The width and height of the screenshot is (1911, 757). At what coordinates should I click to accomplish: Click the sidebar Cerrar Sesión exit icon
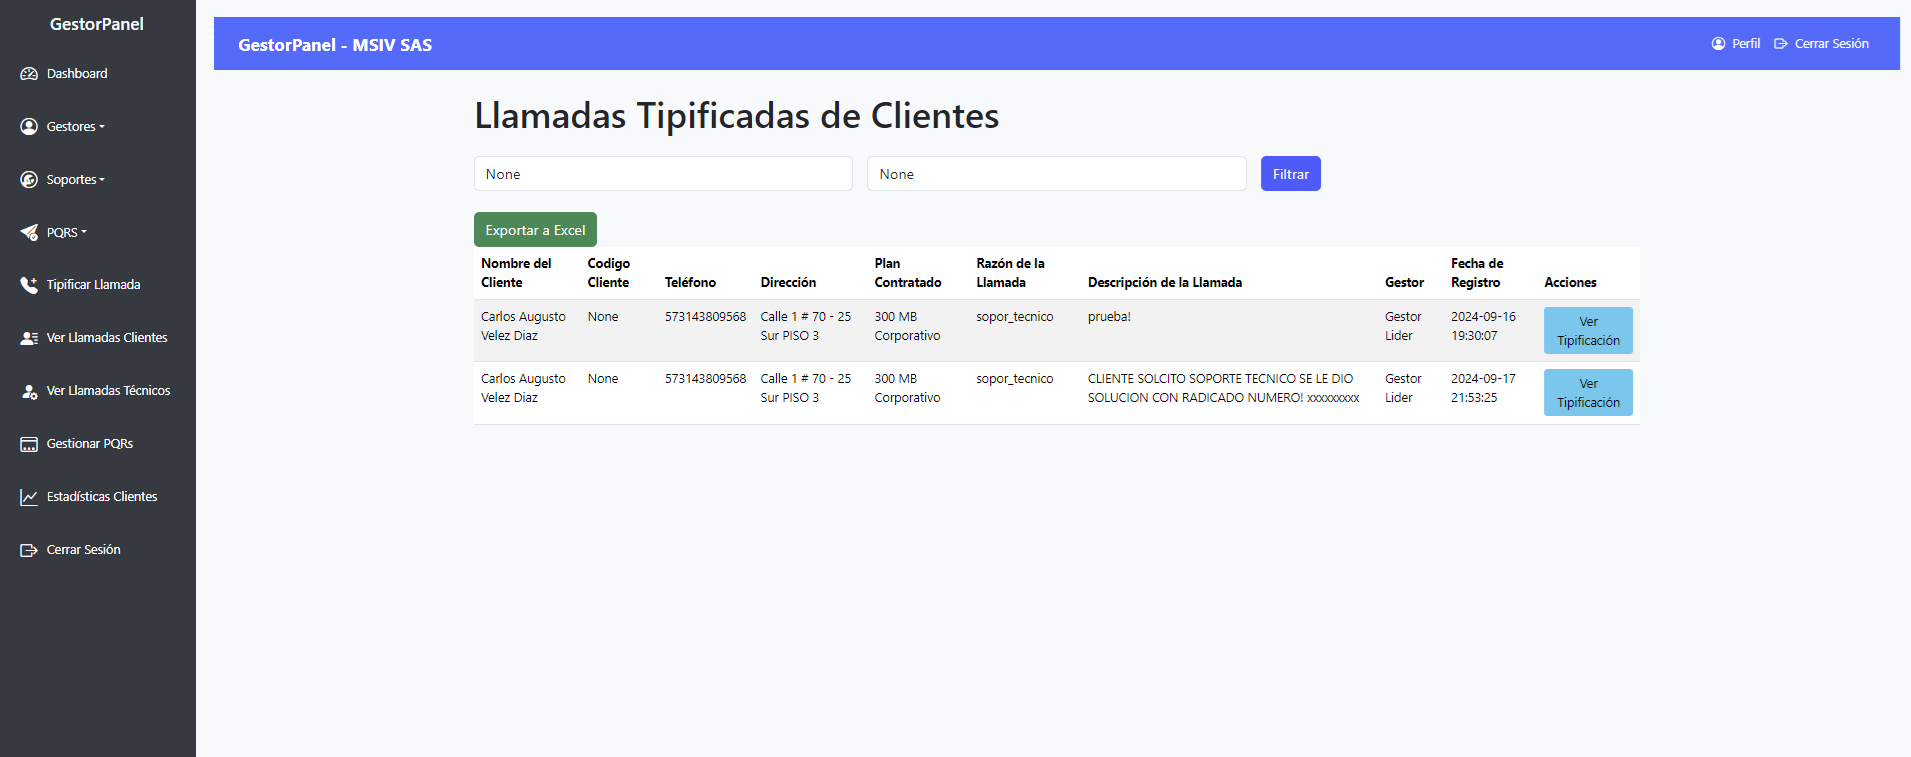(x=29, y=550)
